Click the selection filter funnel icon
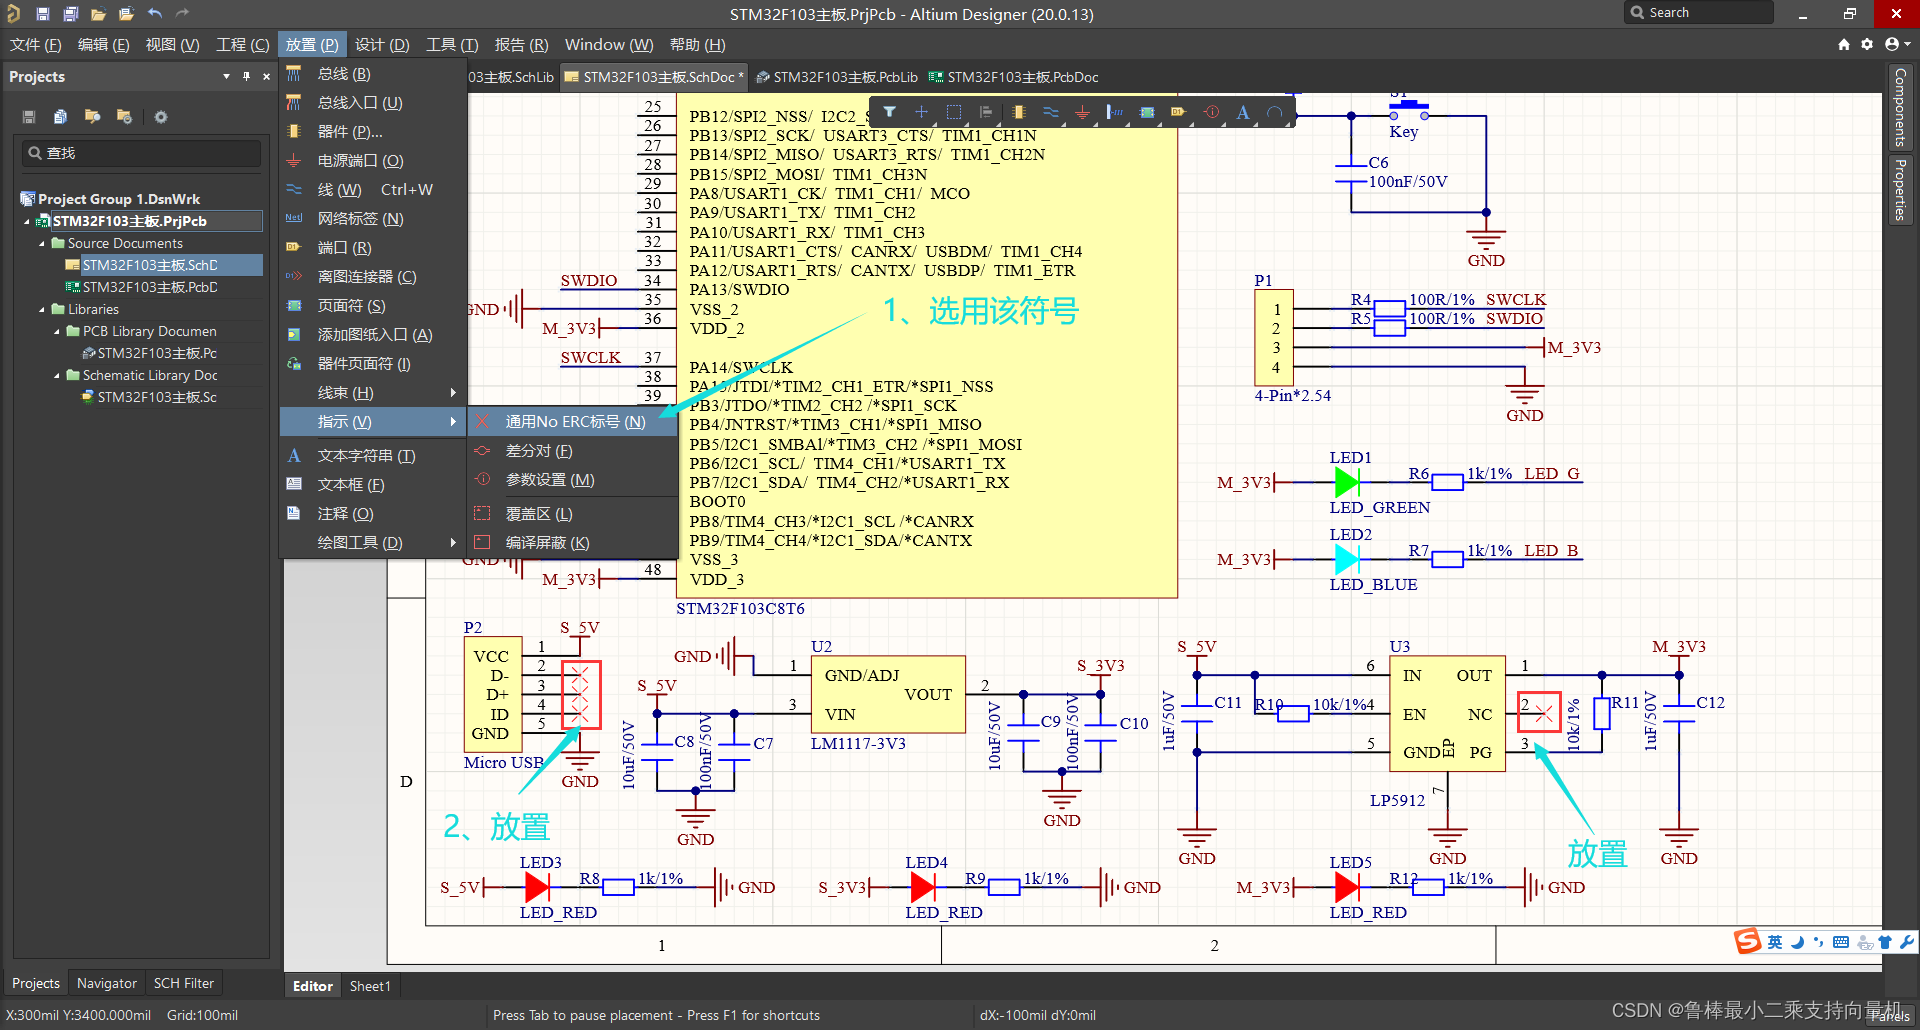 889,112
